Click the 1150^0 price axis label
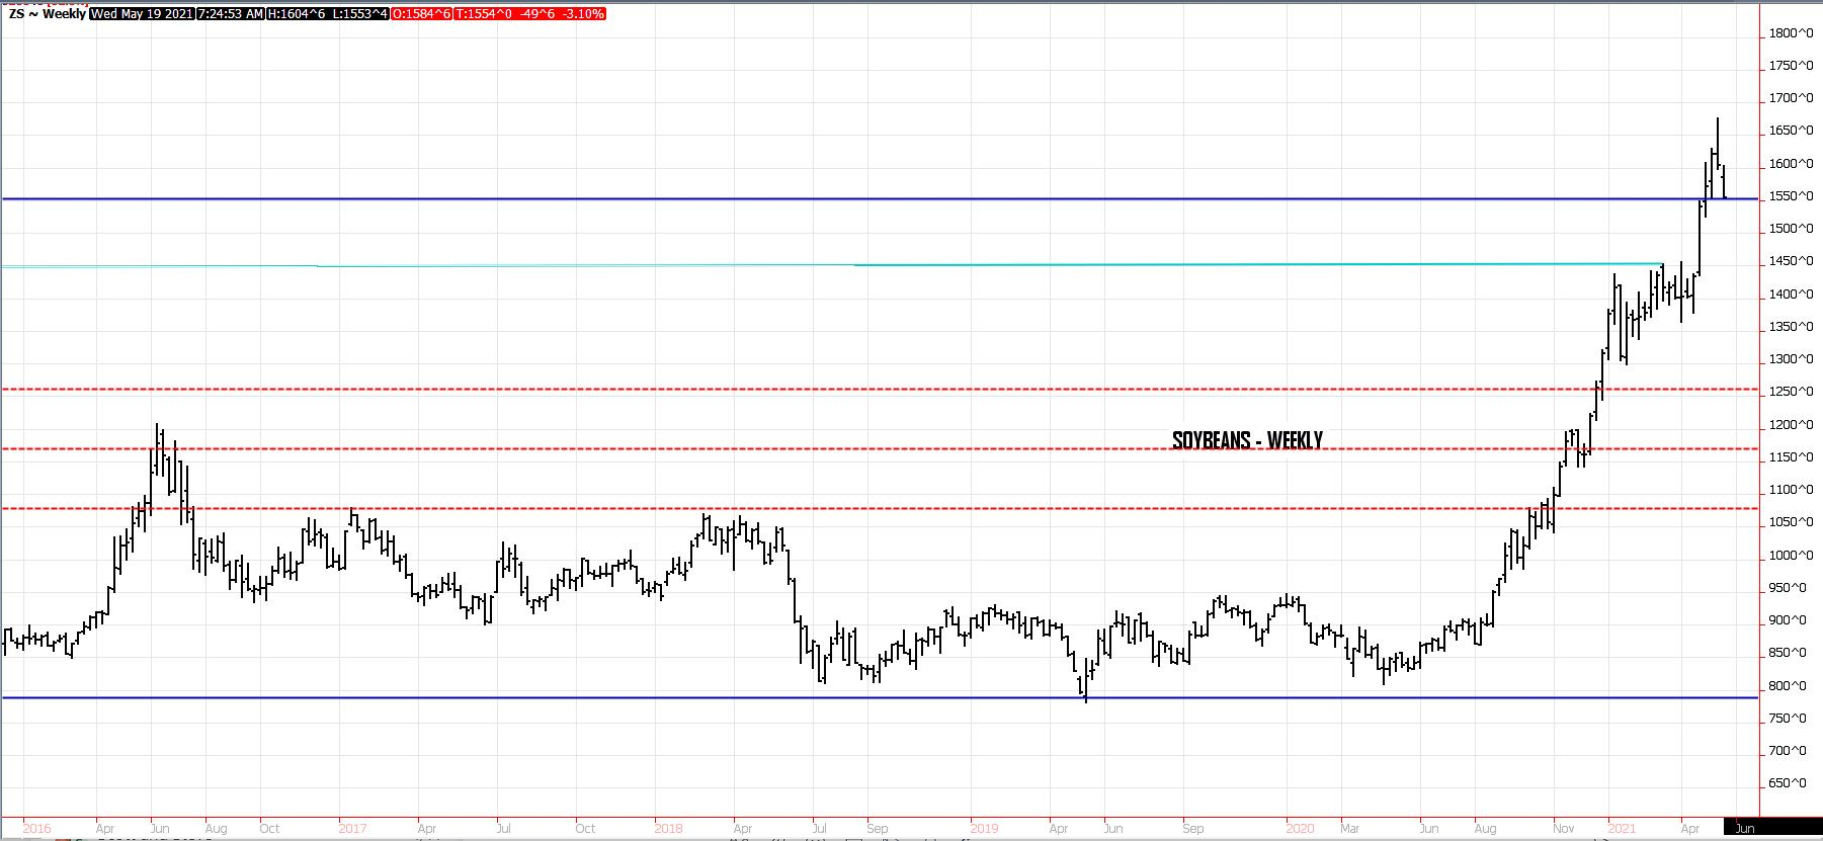1823x841 pixels. pyautogui.click(x=1791, y=457)
